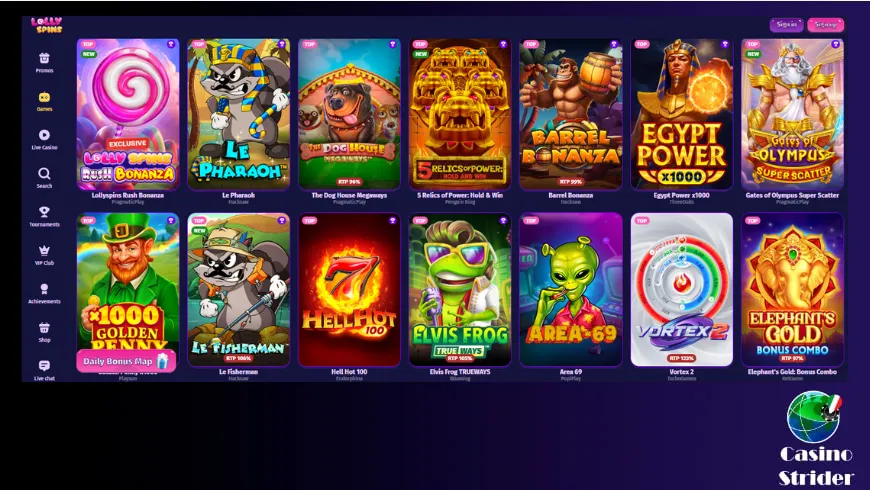
Task: Open the Le Pharaoh game thumbnail
Action: coord(239,114)
